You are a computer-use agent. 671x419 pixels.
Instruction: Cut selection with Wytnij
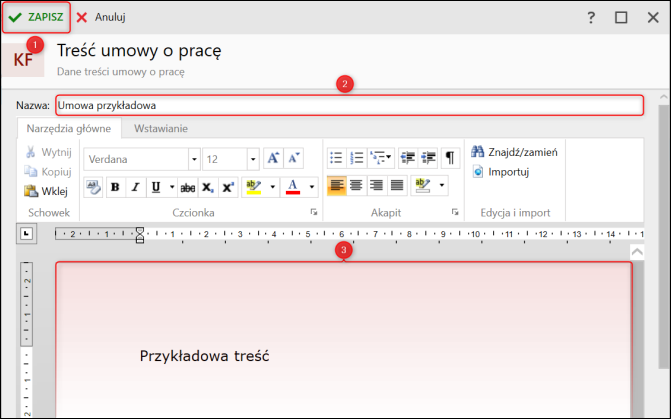48,152
